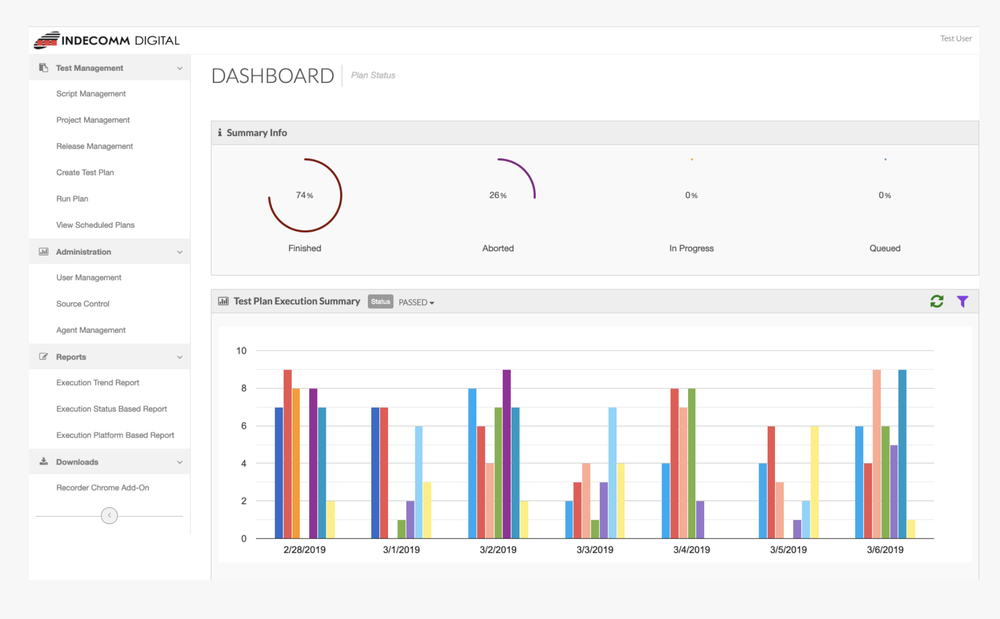The image size is (1000, 619).
Task: Click the 3/5/2019 axis label
Action: point(788,550)
